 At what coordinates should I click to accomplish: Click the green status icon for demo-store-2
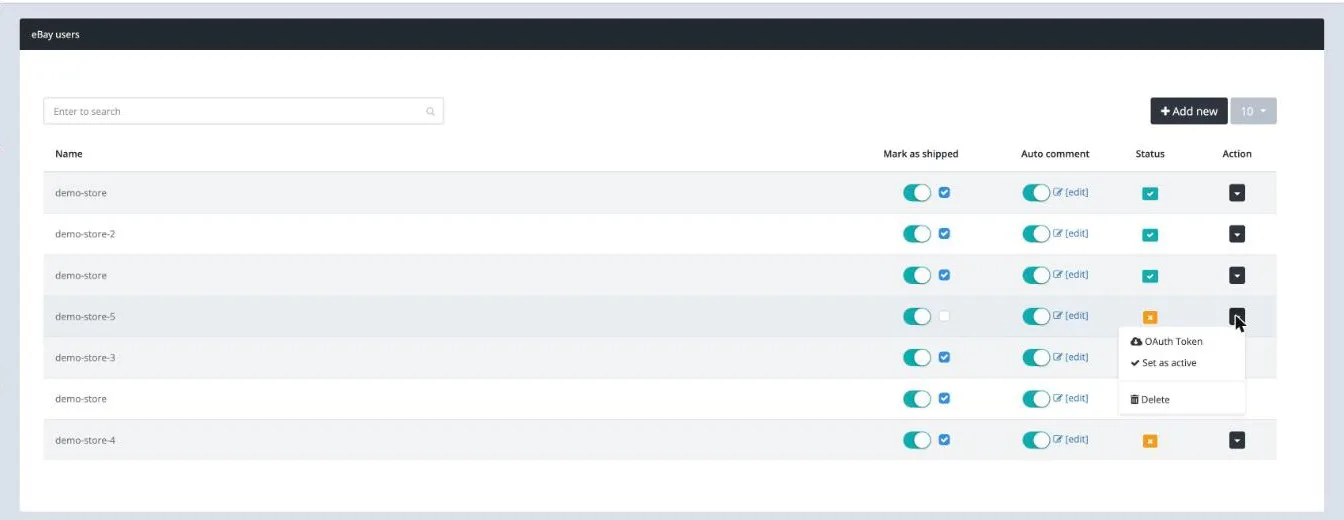tap(1150, 235)
